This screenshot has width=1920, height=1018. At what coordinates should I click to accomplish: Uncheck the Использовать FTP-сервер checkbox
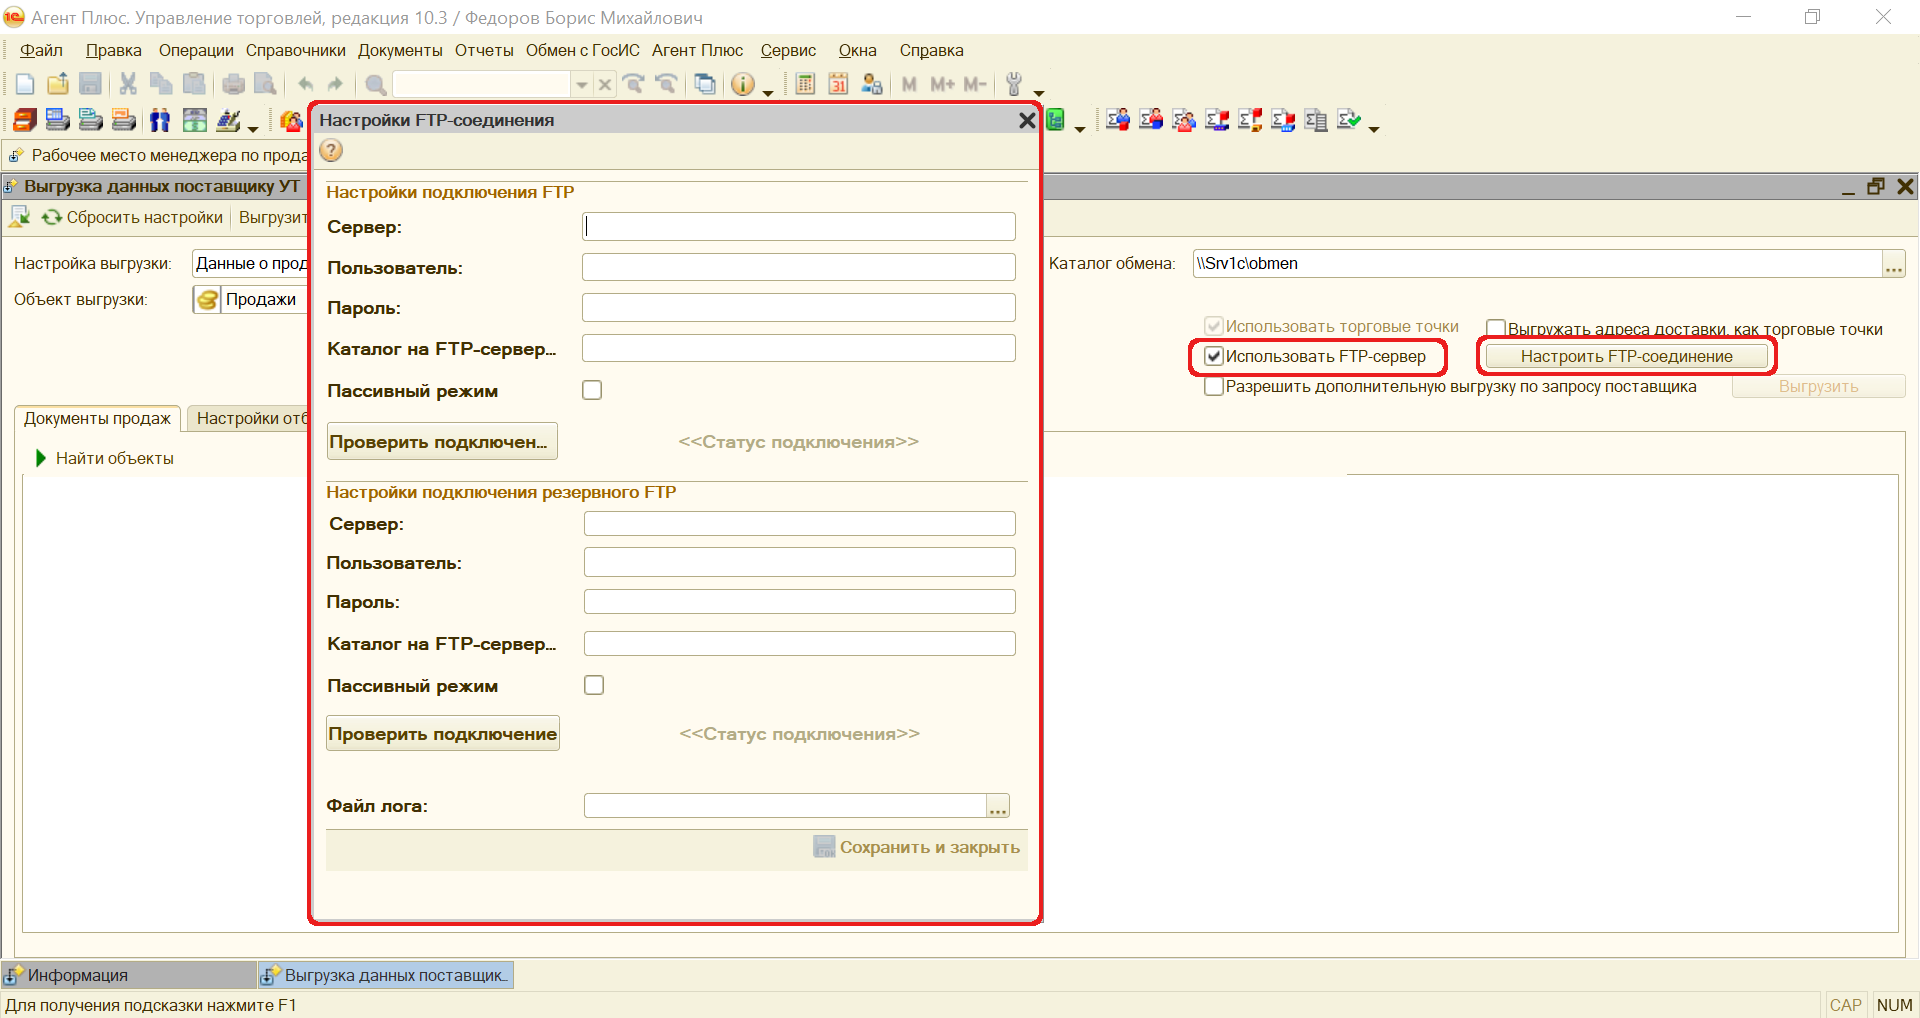pyautogui.click(x=1214, y=357)
